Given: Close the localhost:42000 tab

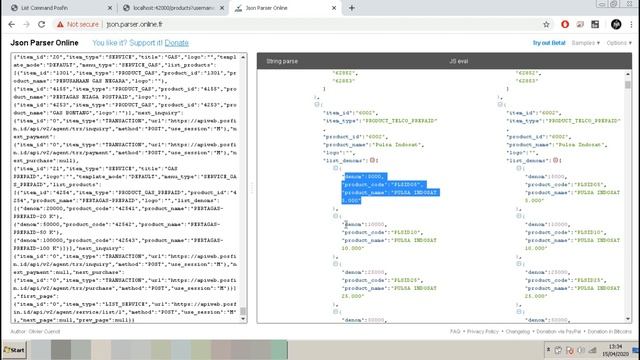Looking at the screenshot, I should pos(222,8).
